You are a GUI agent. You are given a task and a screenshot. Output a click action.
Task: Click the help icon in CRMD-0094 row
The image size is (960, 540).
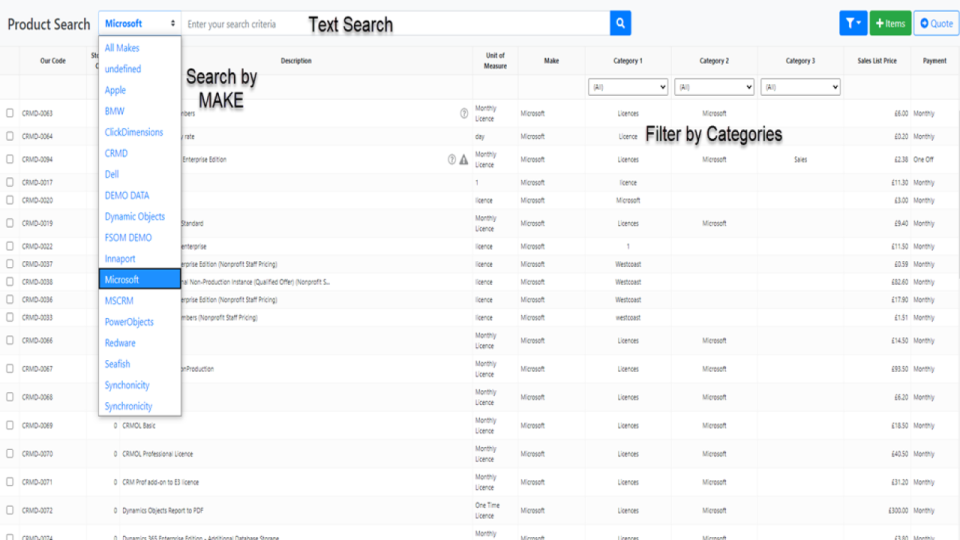pyautogui.click(x=452, y=159)
